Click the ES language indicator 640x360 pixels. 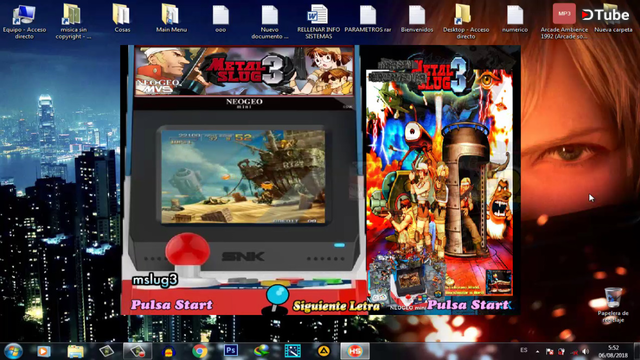coord(524,350)
